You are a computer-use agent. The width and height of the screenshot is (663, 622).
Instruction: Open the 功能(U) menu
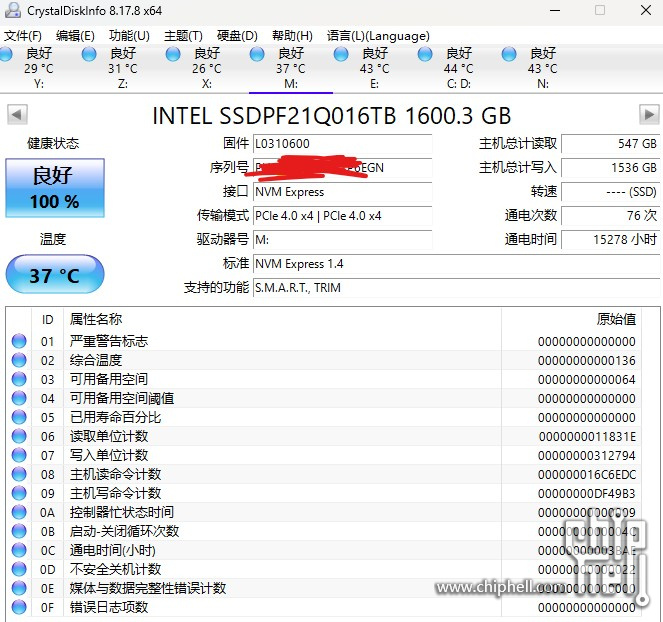click(128, 35)
